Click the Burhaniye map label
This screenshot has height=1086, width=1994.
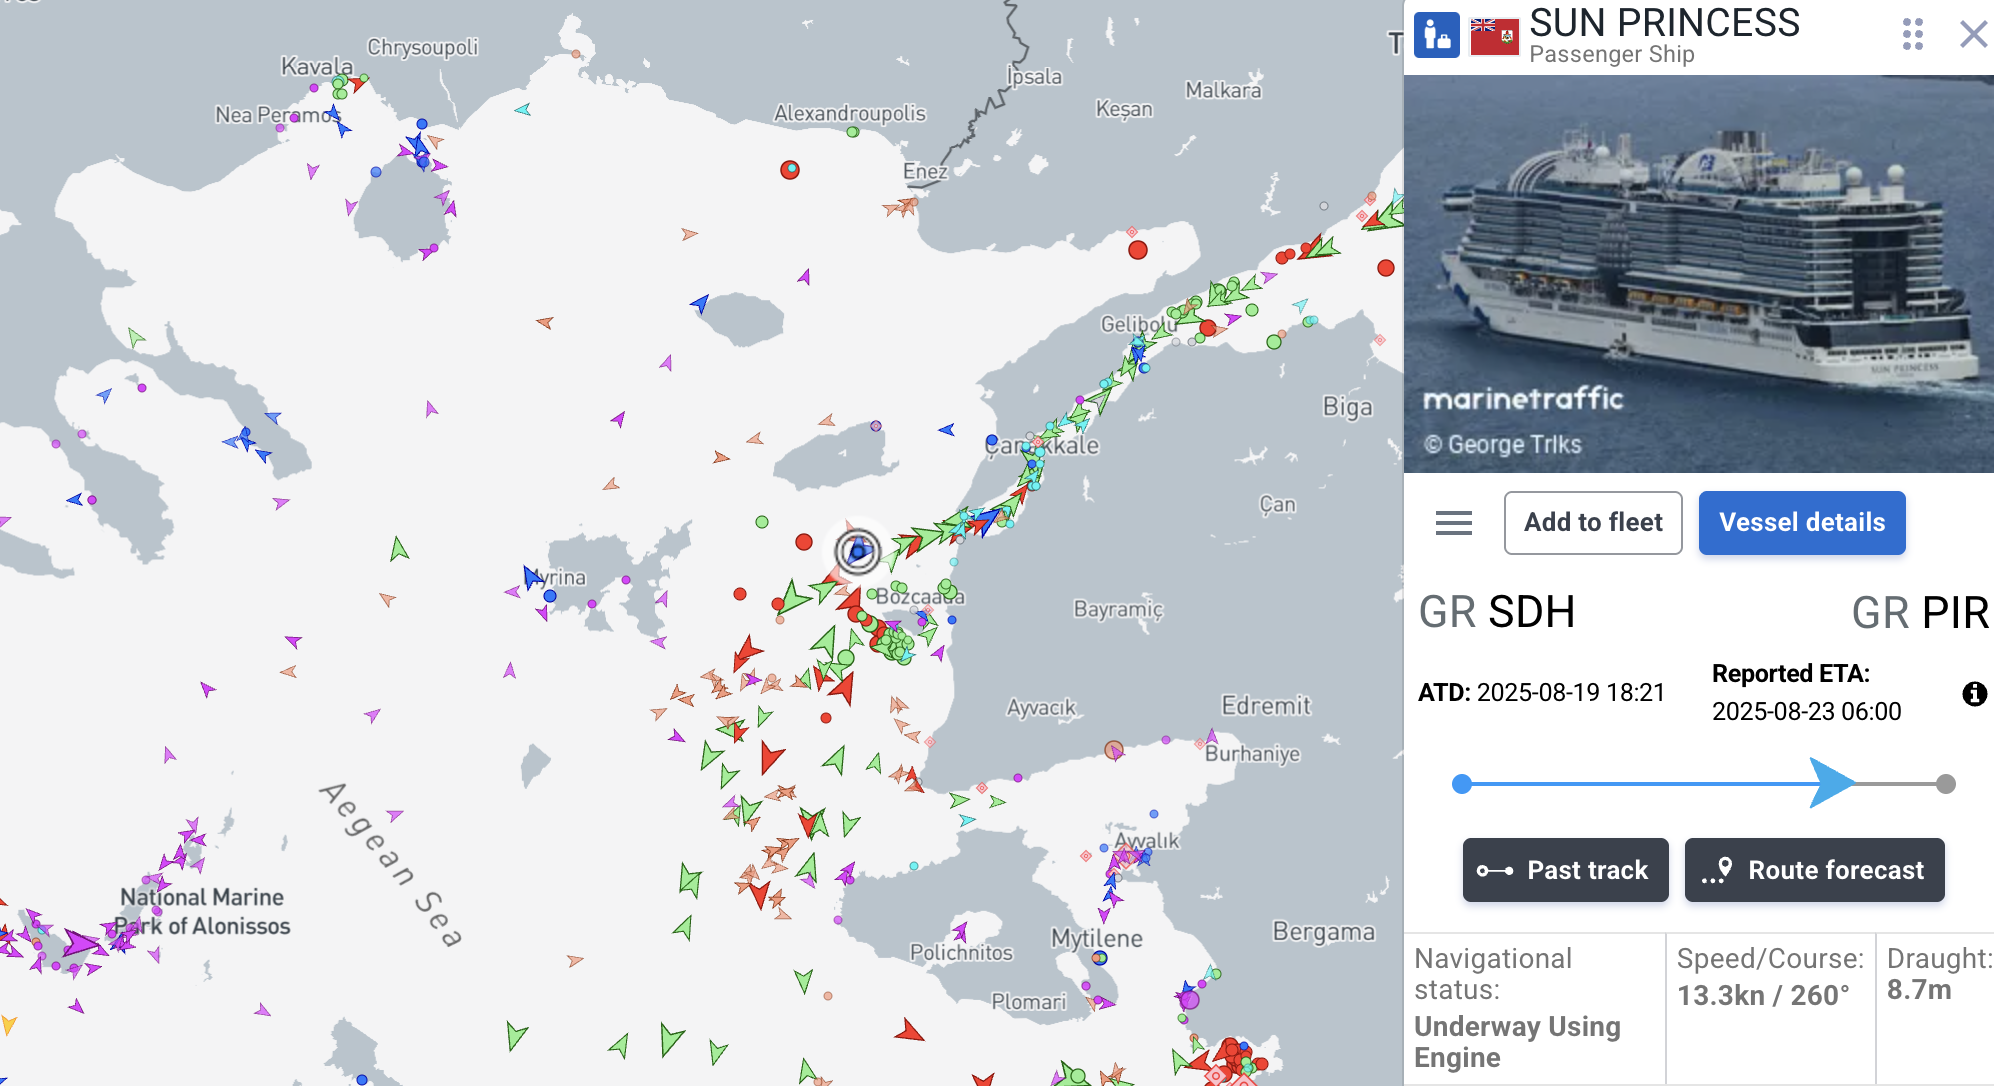click(x=1252, y=753)
